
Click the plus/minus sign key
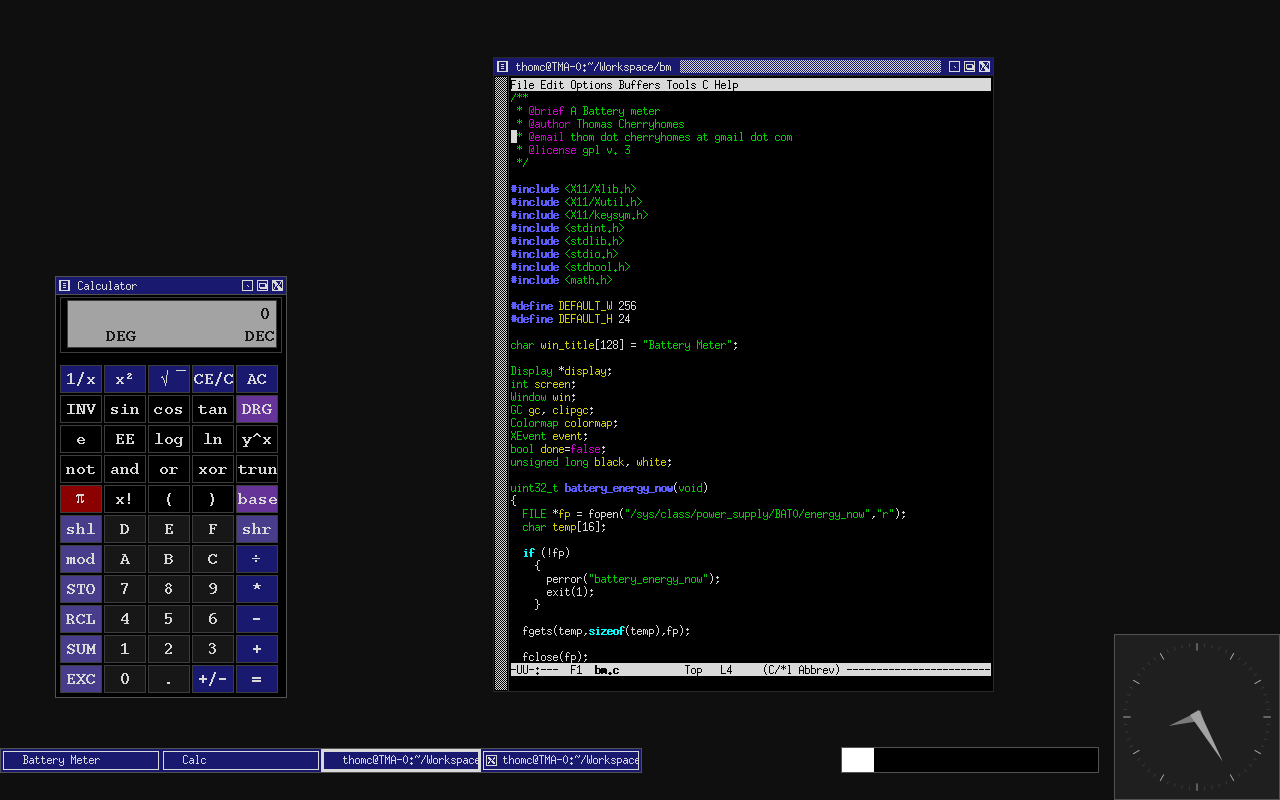point(213,679)
